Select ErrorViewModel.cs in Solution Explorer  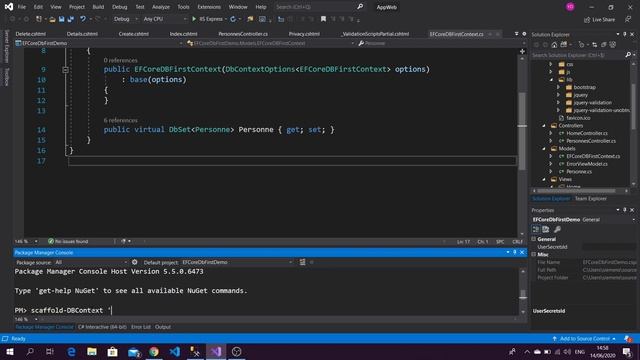[x=587, y=164]
